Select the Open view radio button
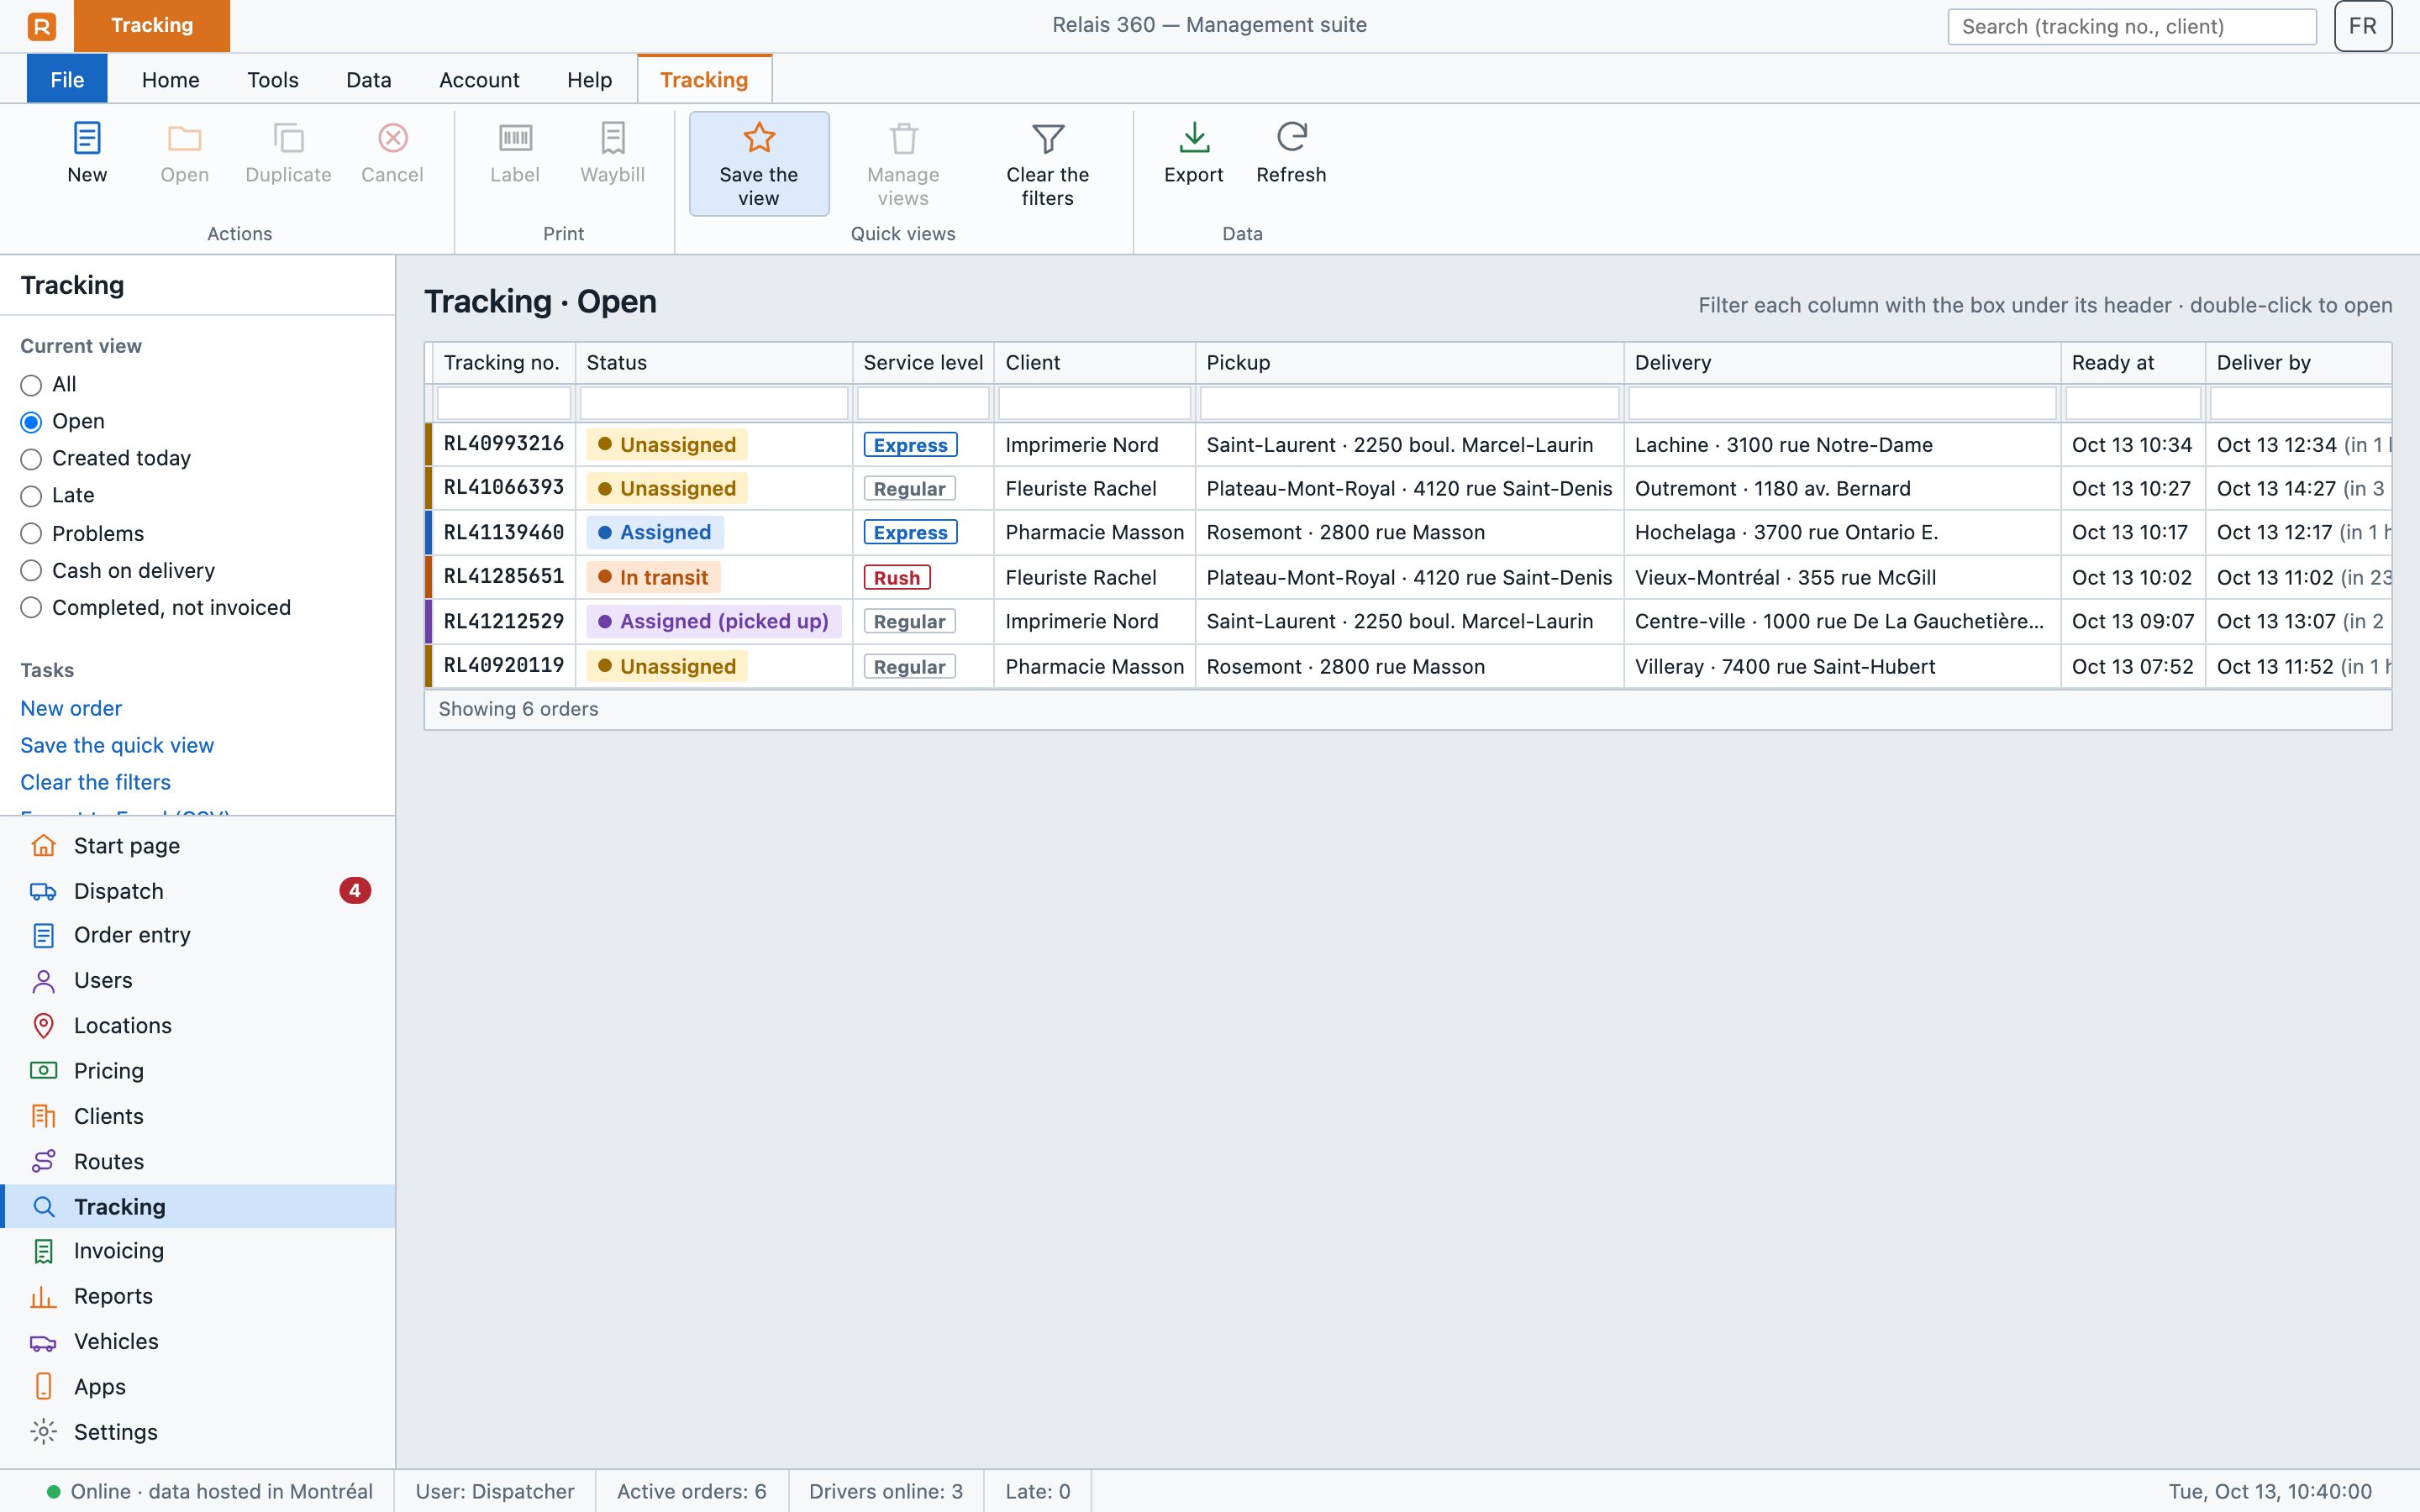 [x=31, y=422]
